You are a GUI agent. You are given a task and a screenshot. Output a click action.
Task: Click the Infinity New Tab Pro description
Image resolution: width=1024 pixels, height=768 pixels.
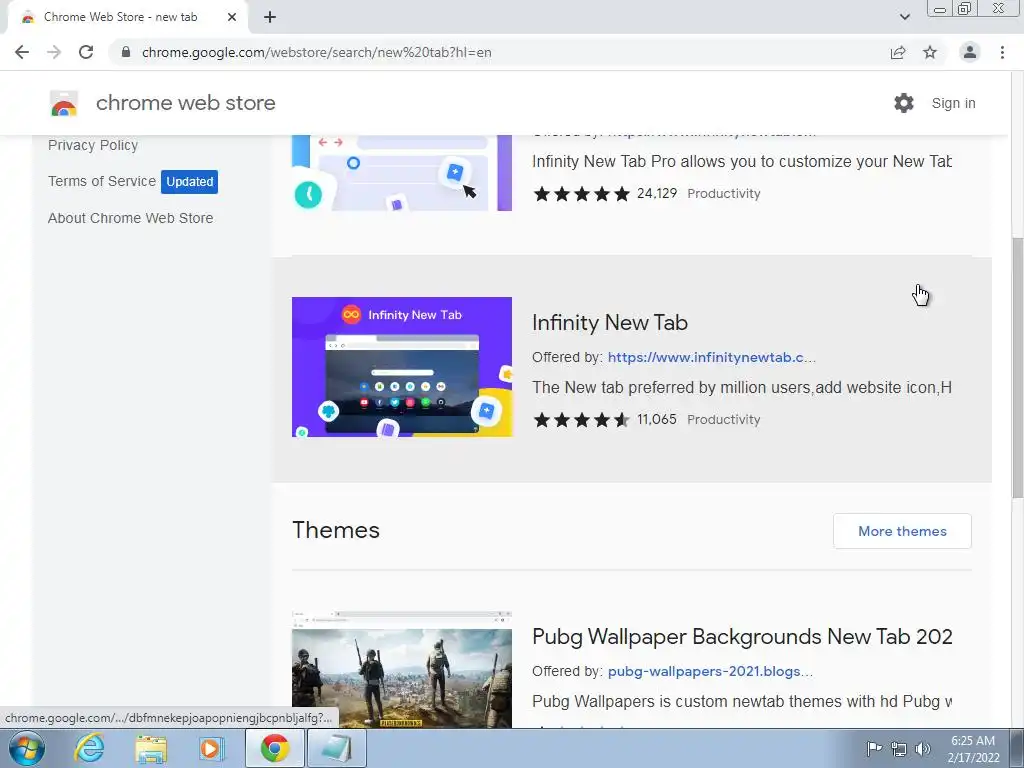click(742, 162)
